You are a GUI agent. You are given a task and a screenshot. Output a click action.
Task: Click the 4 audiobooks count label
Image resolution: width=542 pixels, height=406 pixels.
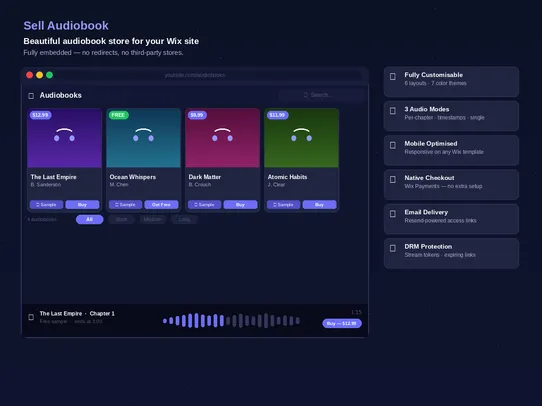click(42, 219)
